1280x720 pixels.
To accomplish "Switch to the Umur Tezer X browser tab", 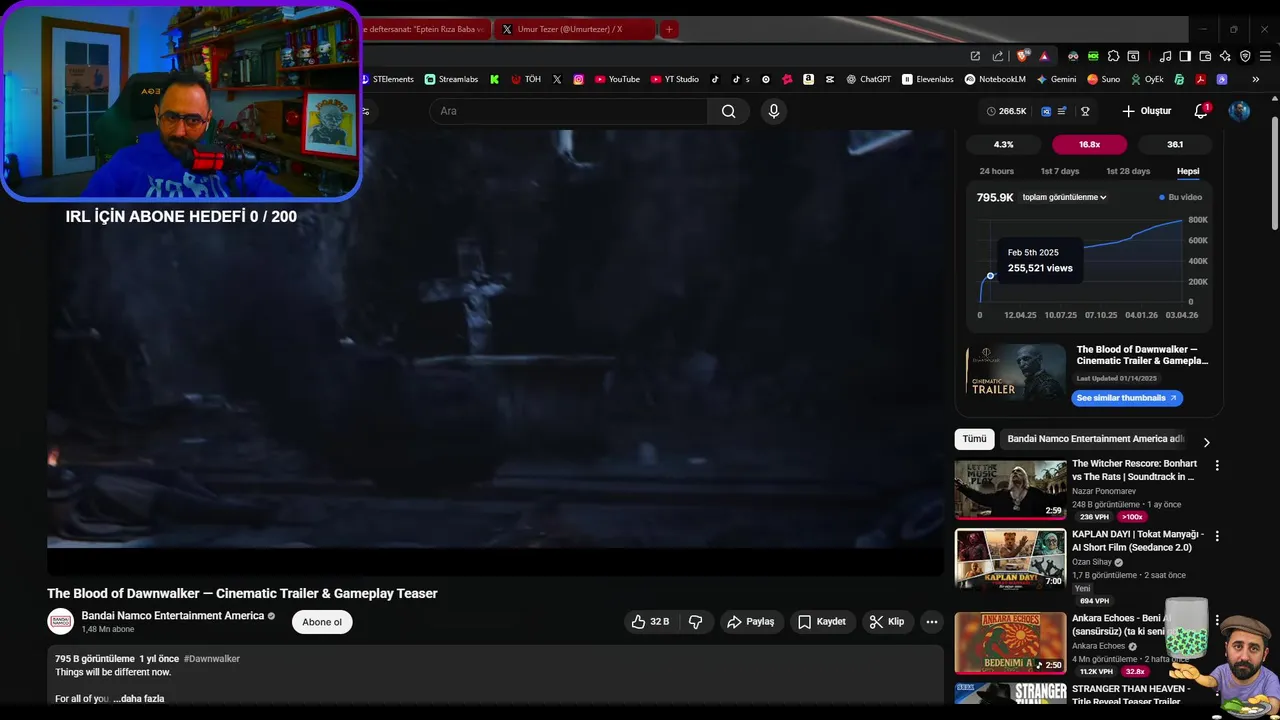I will [577, 29].
